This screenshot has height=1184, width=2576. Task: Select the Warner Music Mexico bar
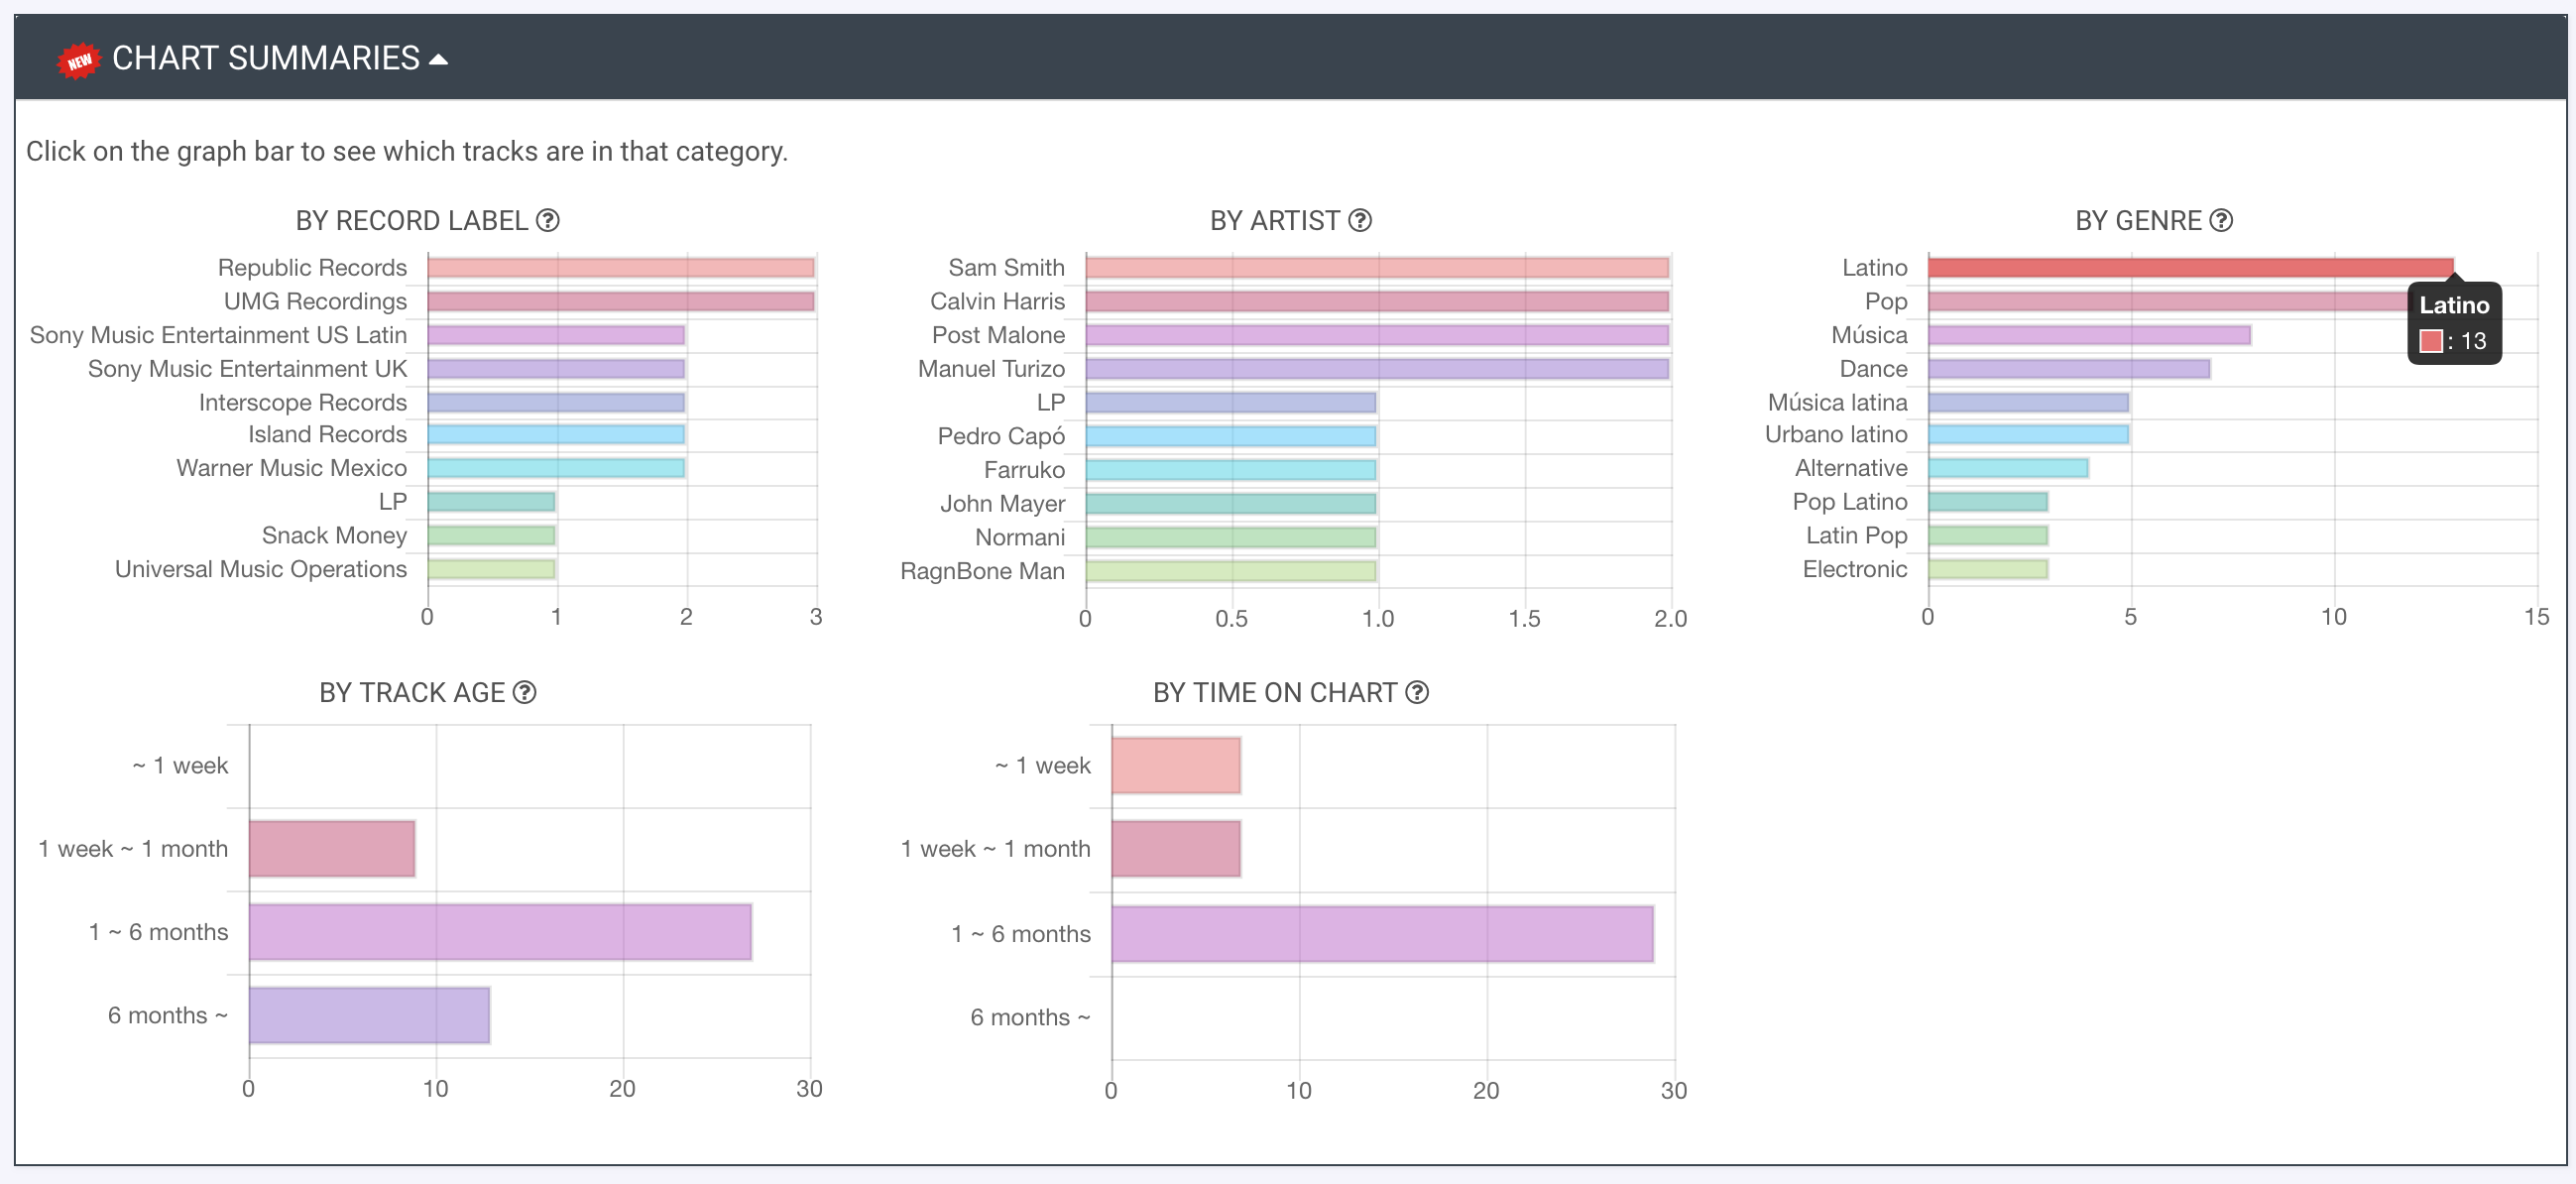556,468
